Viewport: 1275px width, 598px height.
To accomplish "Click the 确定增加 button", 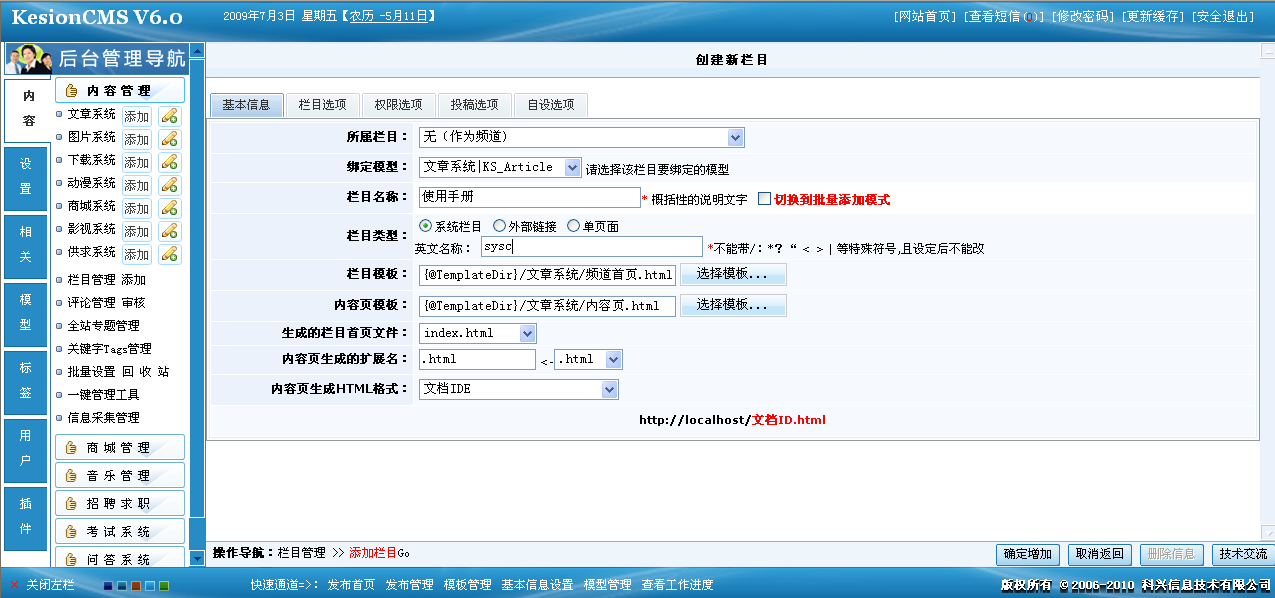I will click(1027, 554).
